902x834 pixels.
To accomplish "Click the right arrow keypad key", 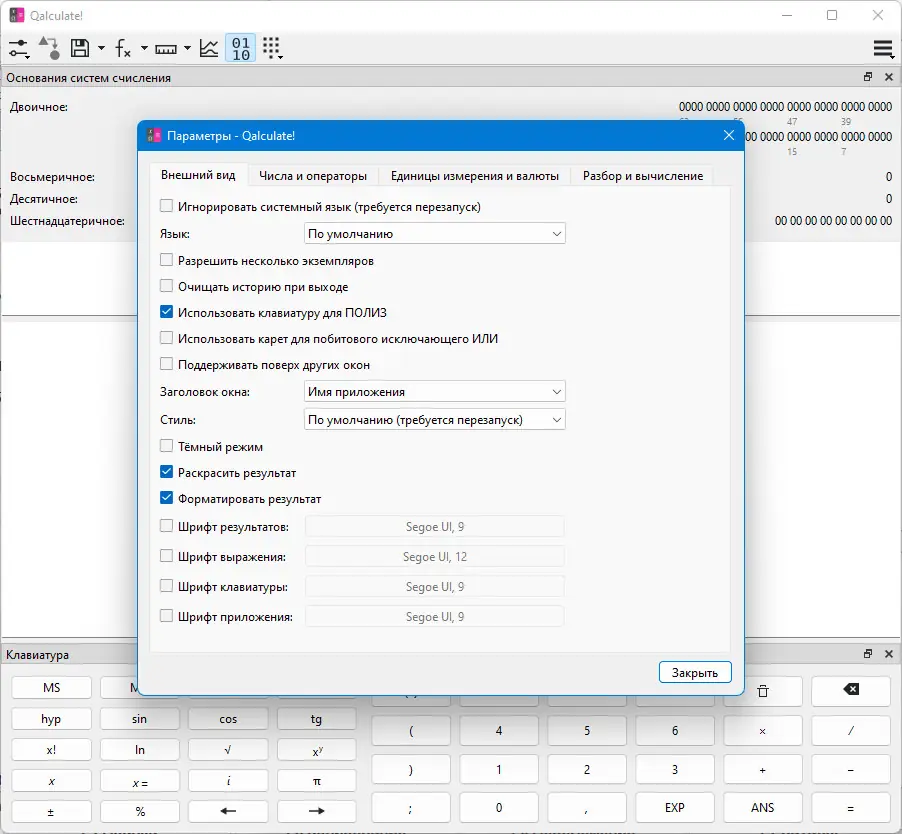I will [316, 811].
